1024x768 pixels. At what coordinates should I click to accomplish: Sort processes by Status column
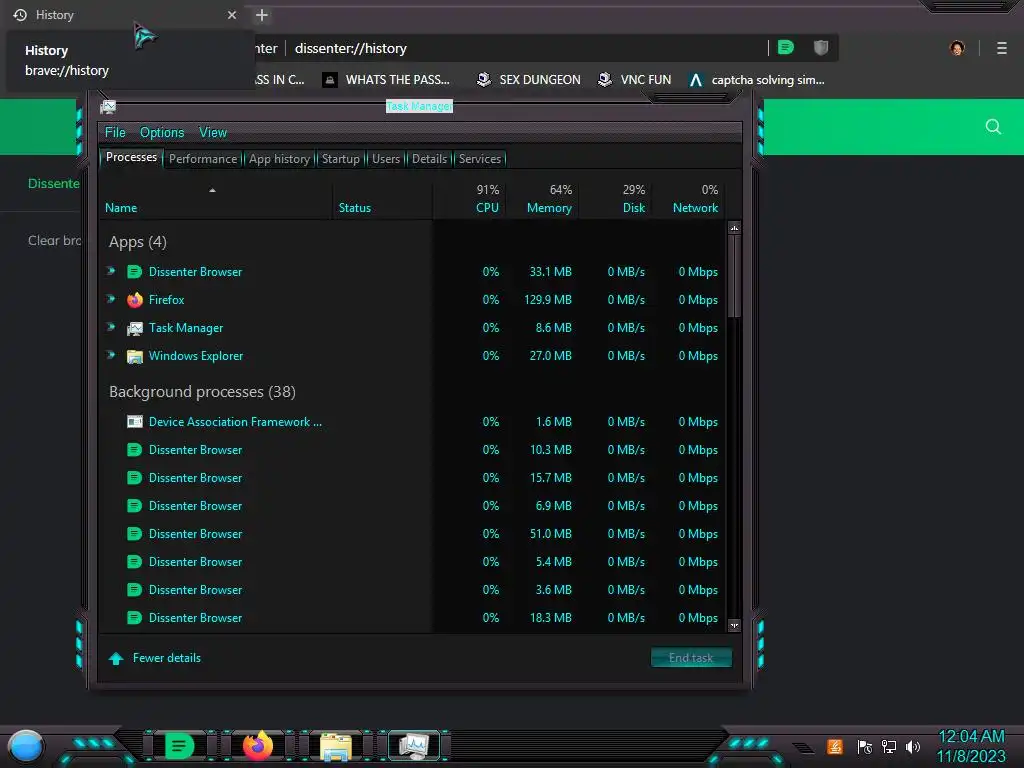(x=383, y=199)
